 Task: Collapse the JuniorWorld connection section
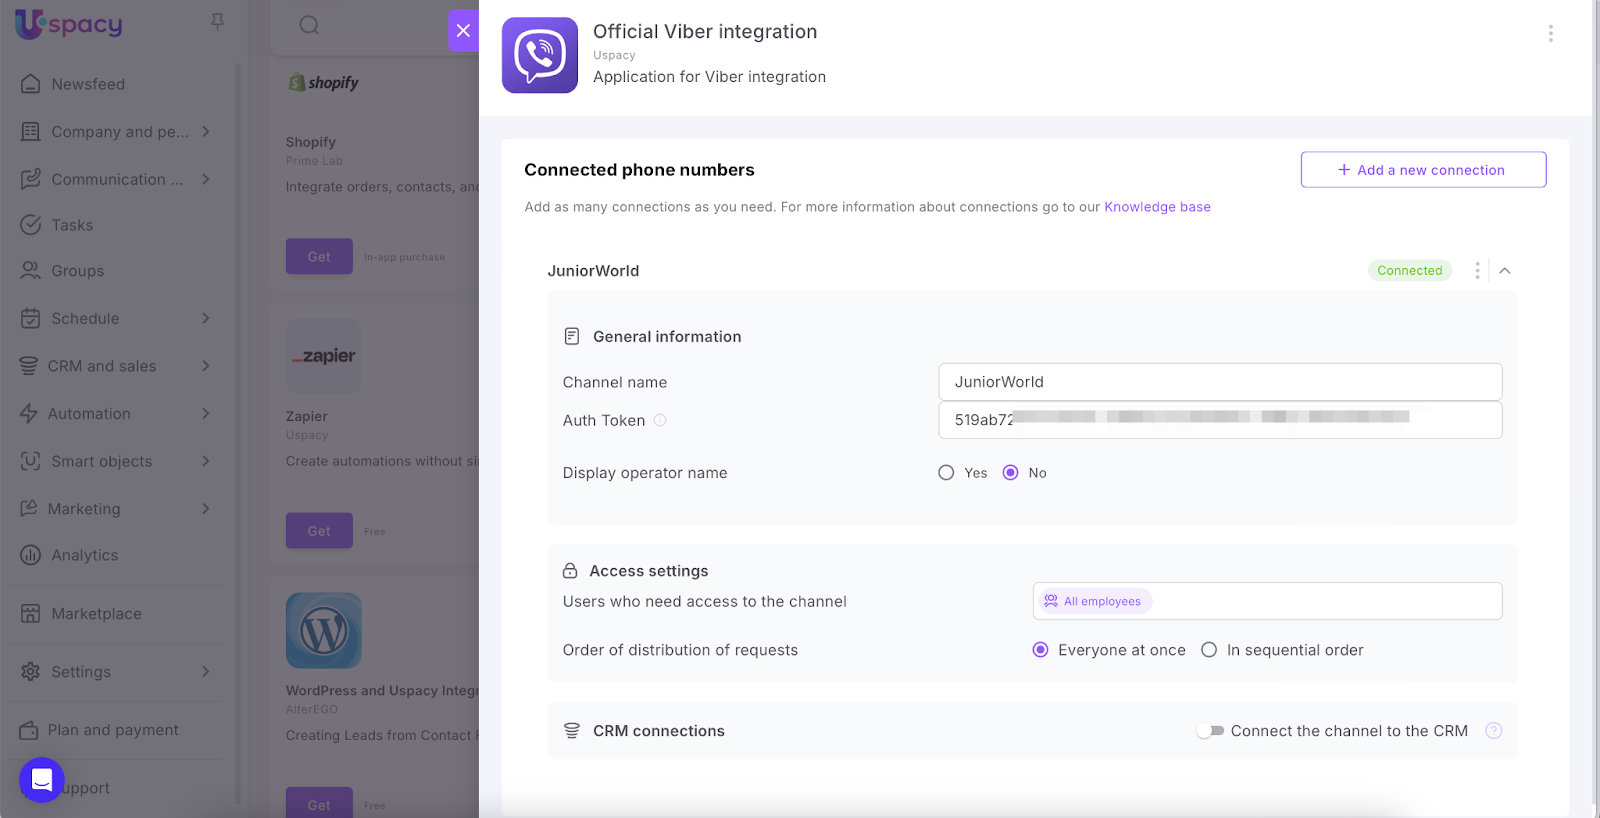click(1505, 271)
